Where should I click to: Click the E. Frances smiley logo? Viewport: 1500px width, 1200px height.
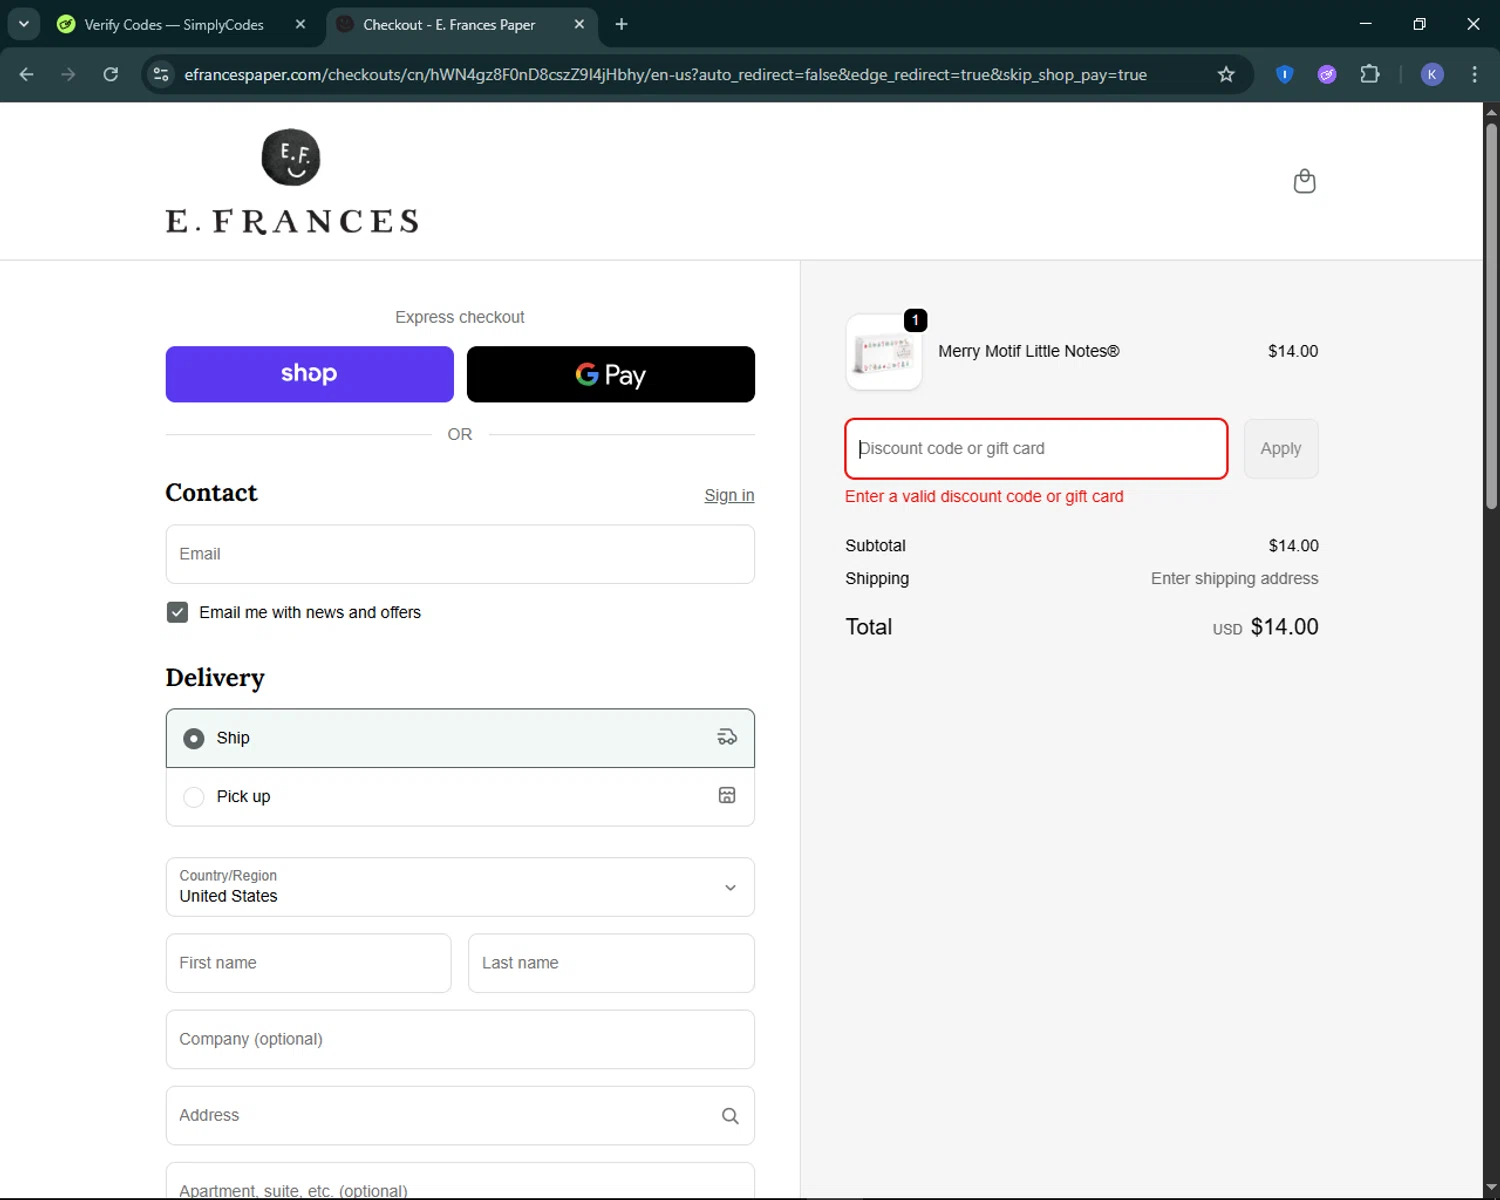pyautogui.click(x=291, y=157)
